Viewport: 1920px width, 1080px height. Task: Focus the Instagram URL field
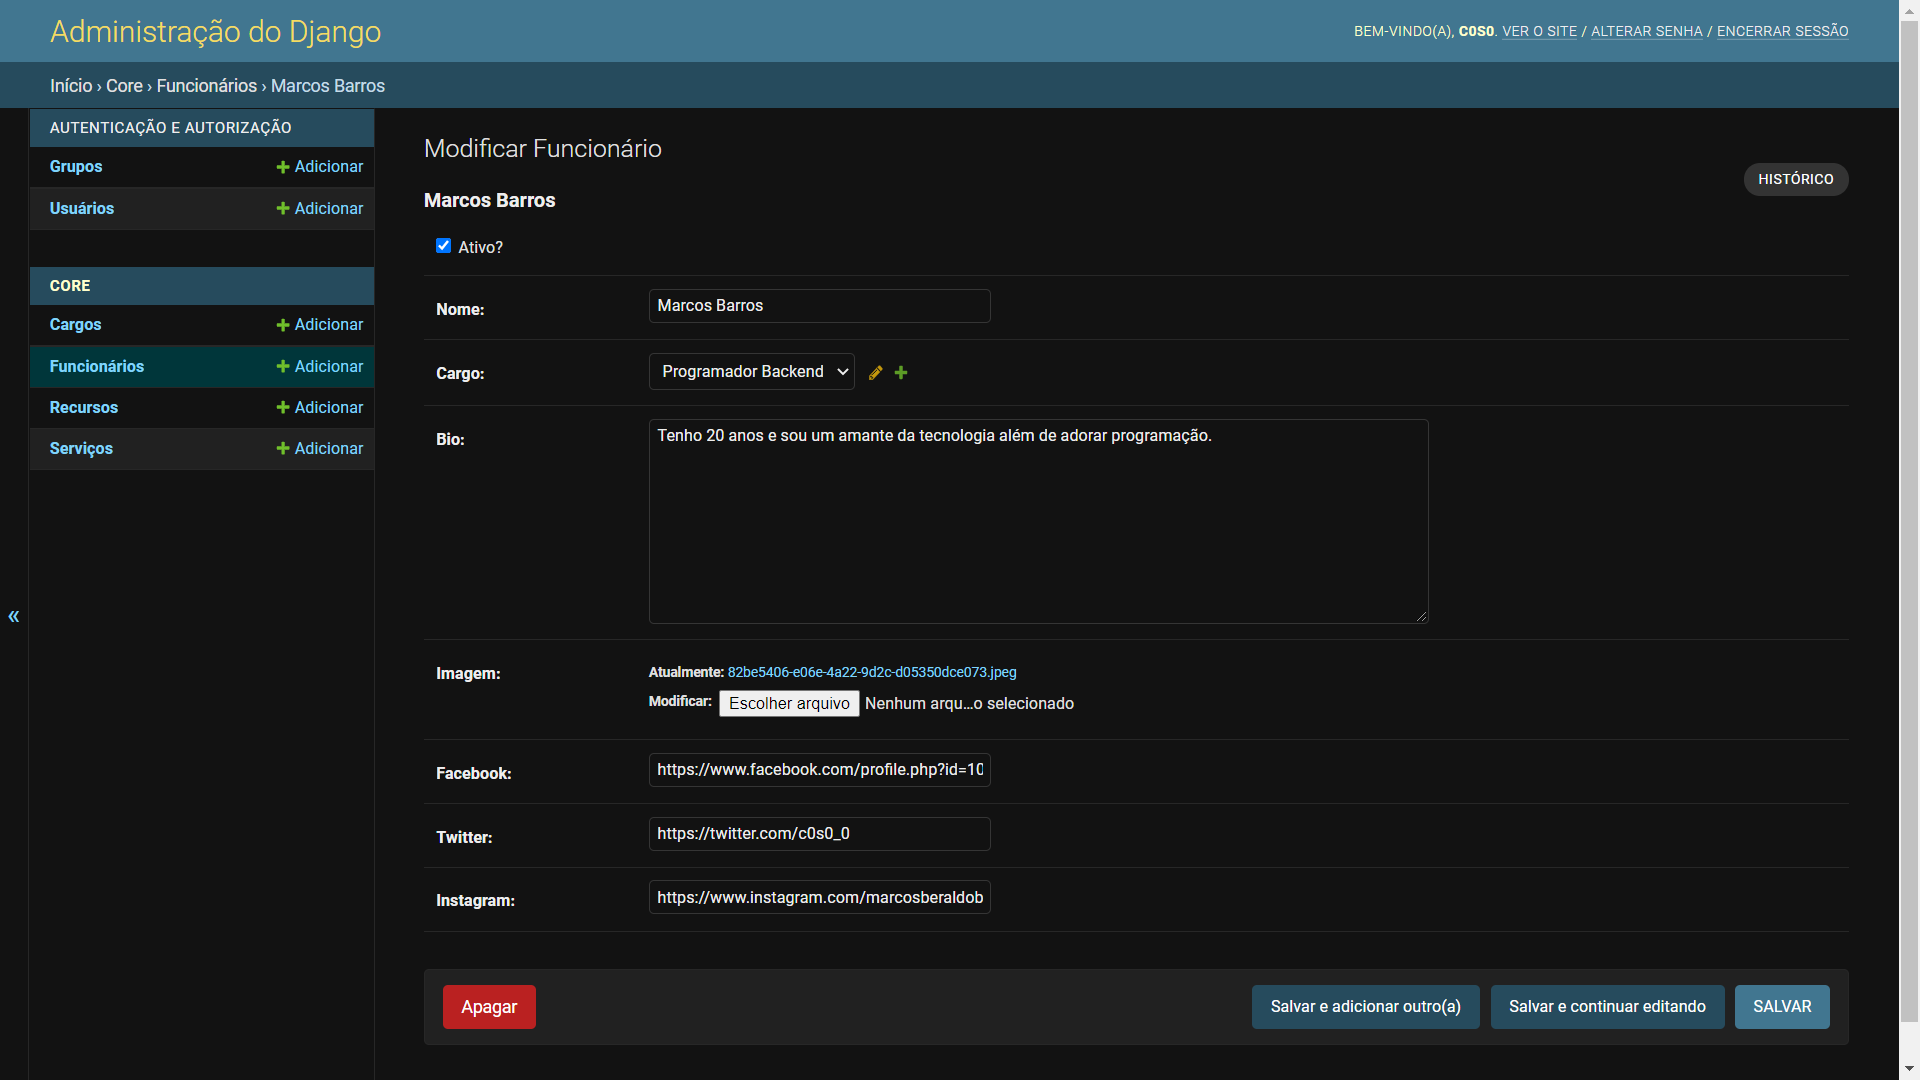click(820, 898)
